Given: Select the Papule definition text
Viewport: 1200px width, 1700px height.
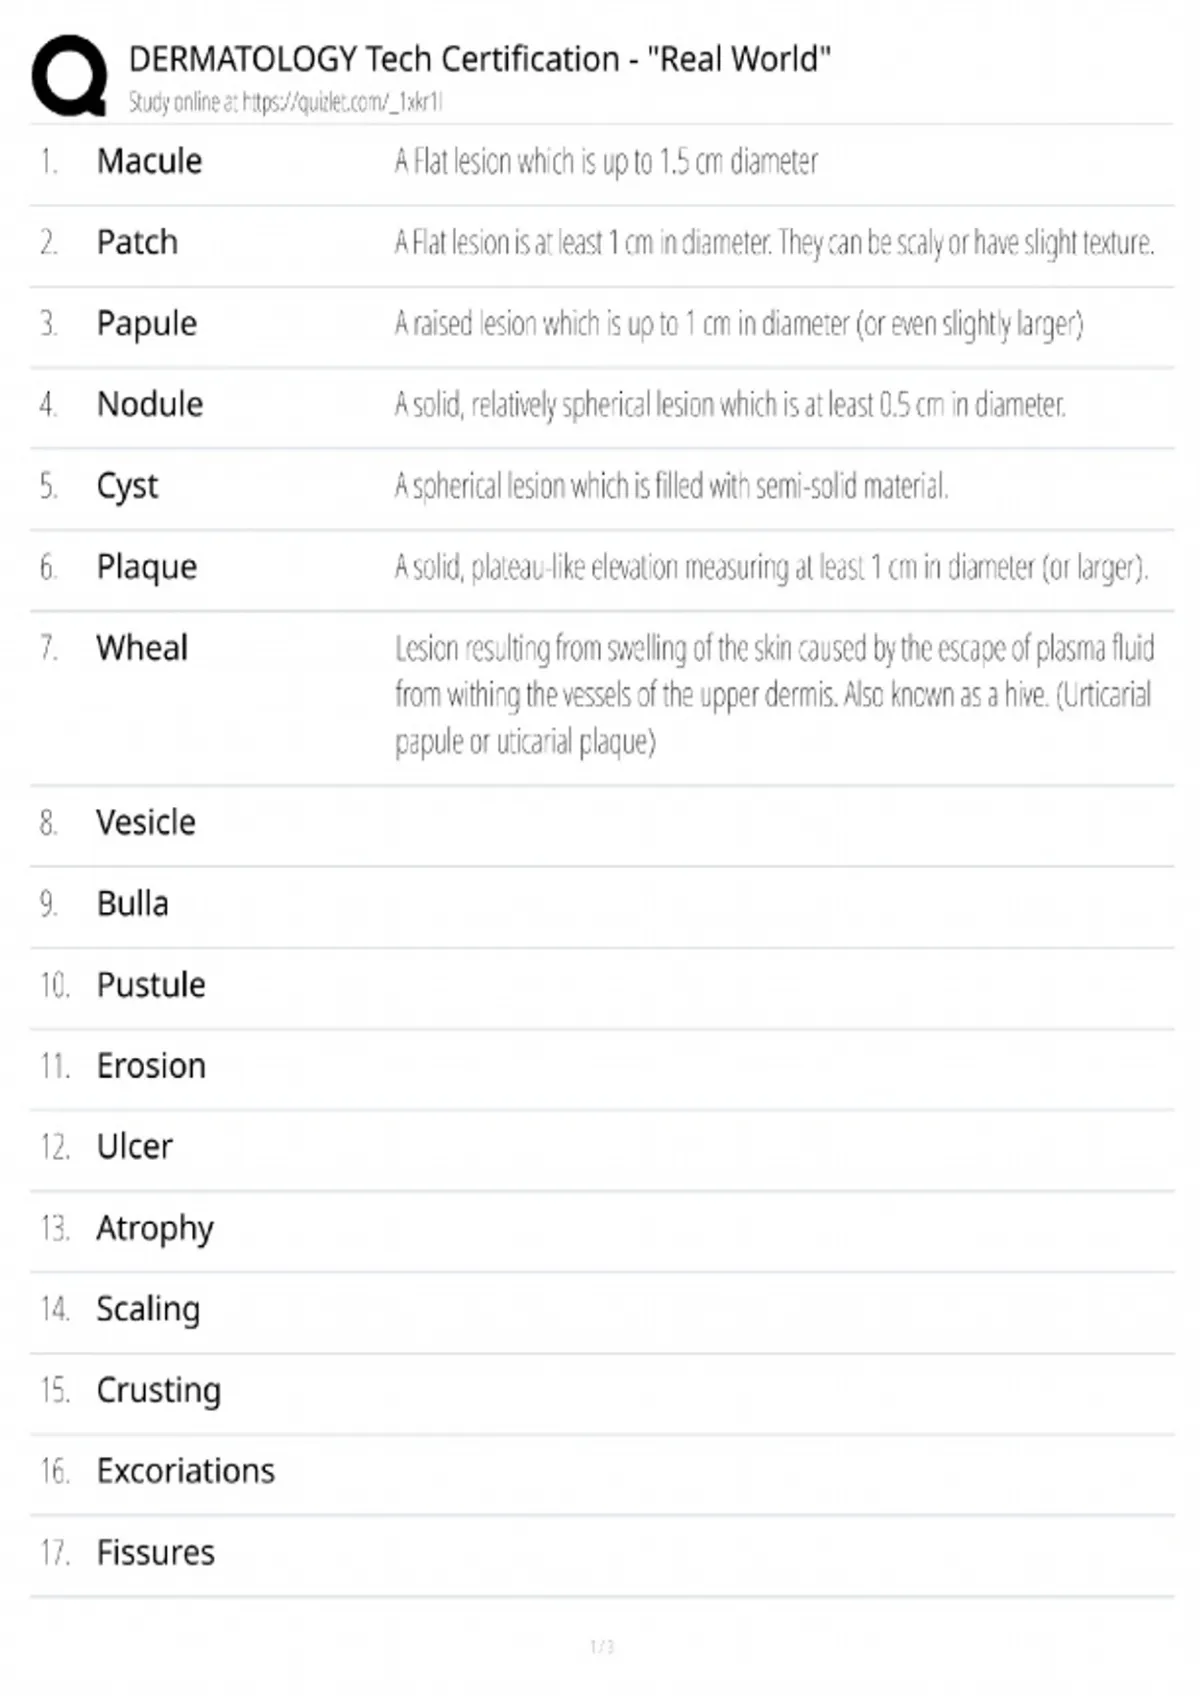Looking at the screenshot, I should click(x=738, y=324).
